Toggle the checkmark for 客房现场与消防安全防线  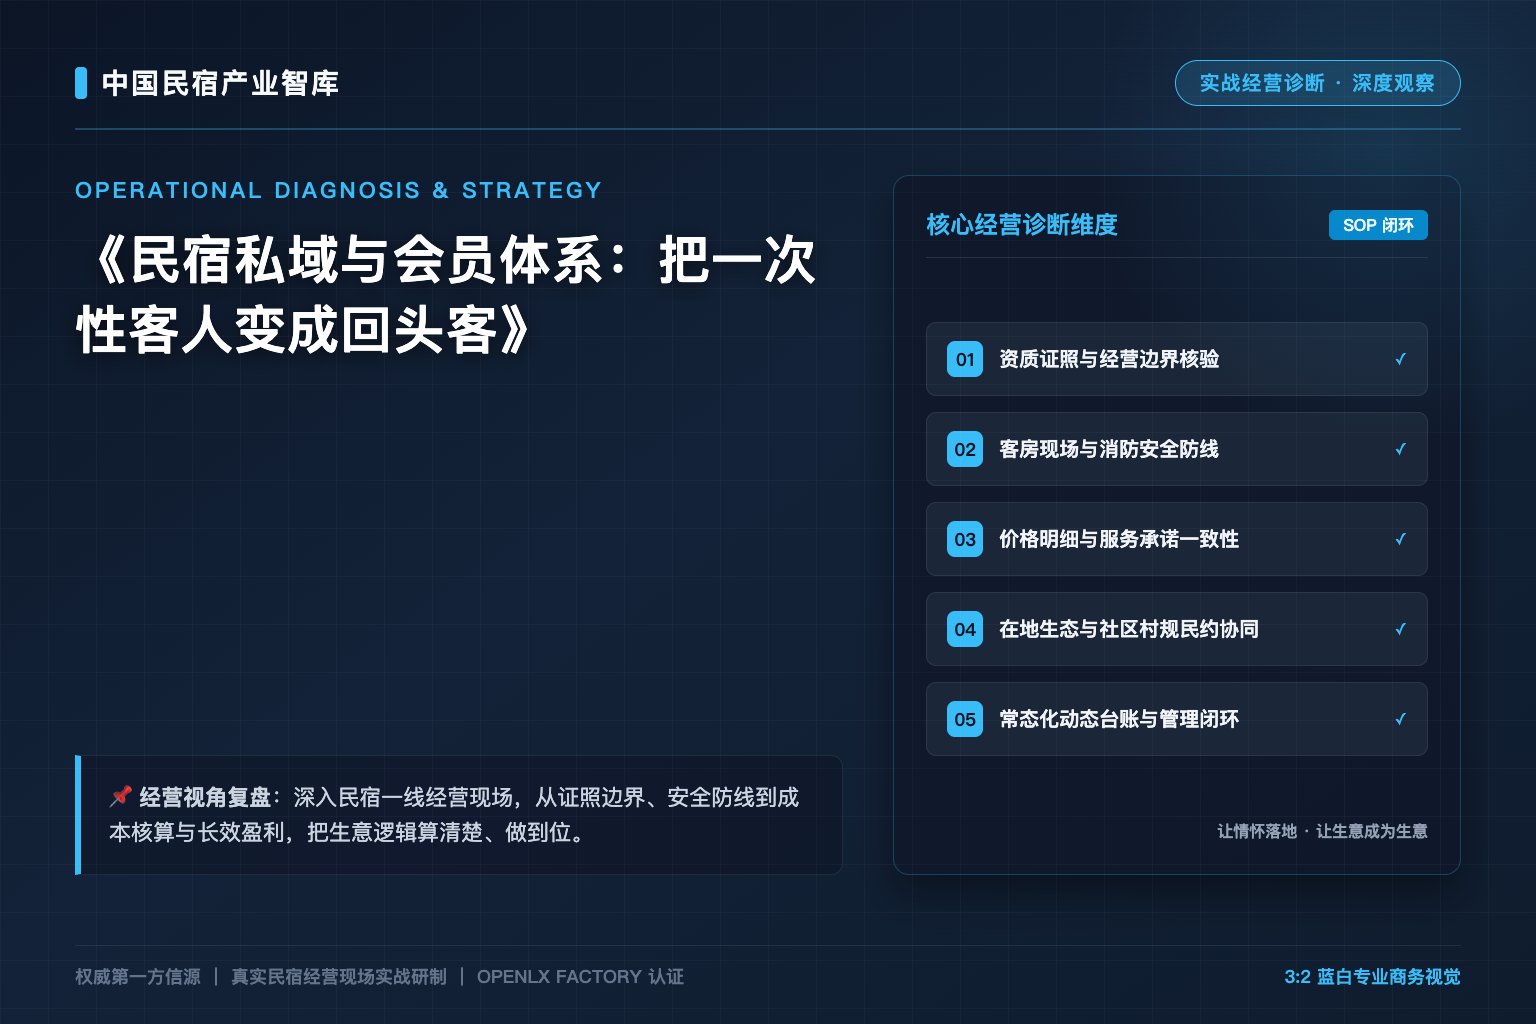[x=1400, y=449]
